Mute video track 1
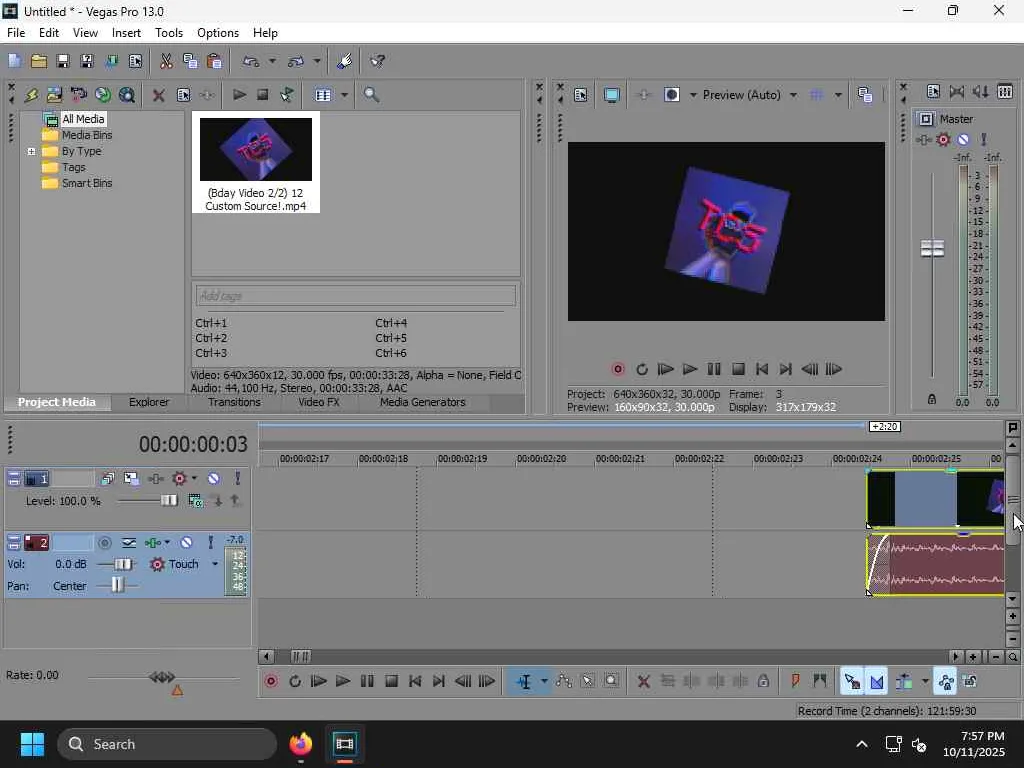 pyautogui.click(x=214, y=479)
